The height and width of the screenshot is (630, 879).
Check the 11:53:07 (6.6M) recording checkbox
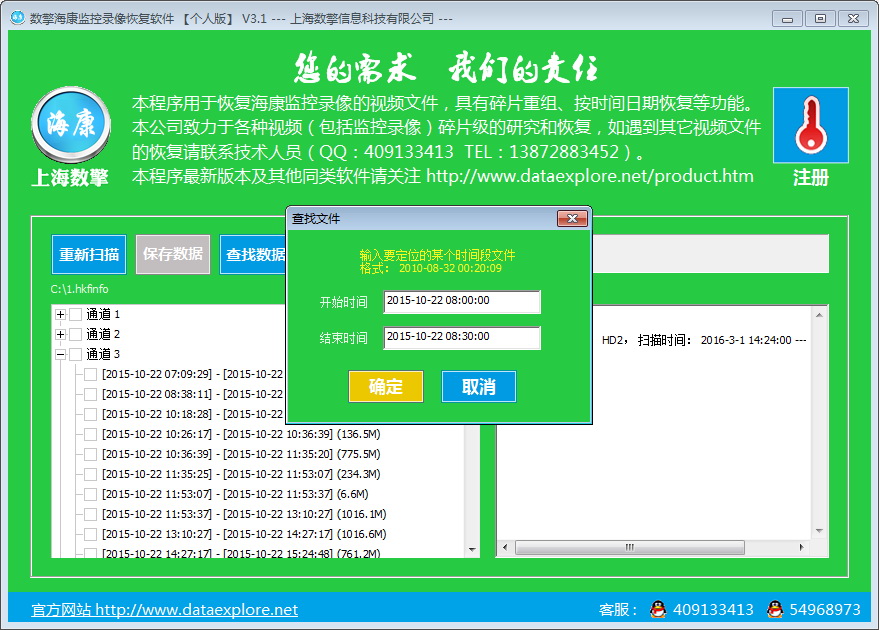point(90,494)
